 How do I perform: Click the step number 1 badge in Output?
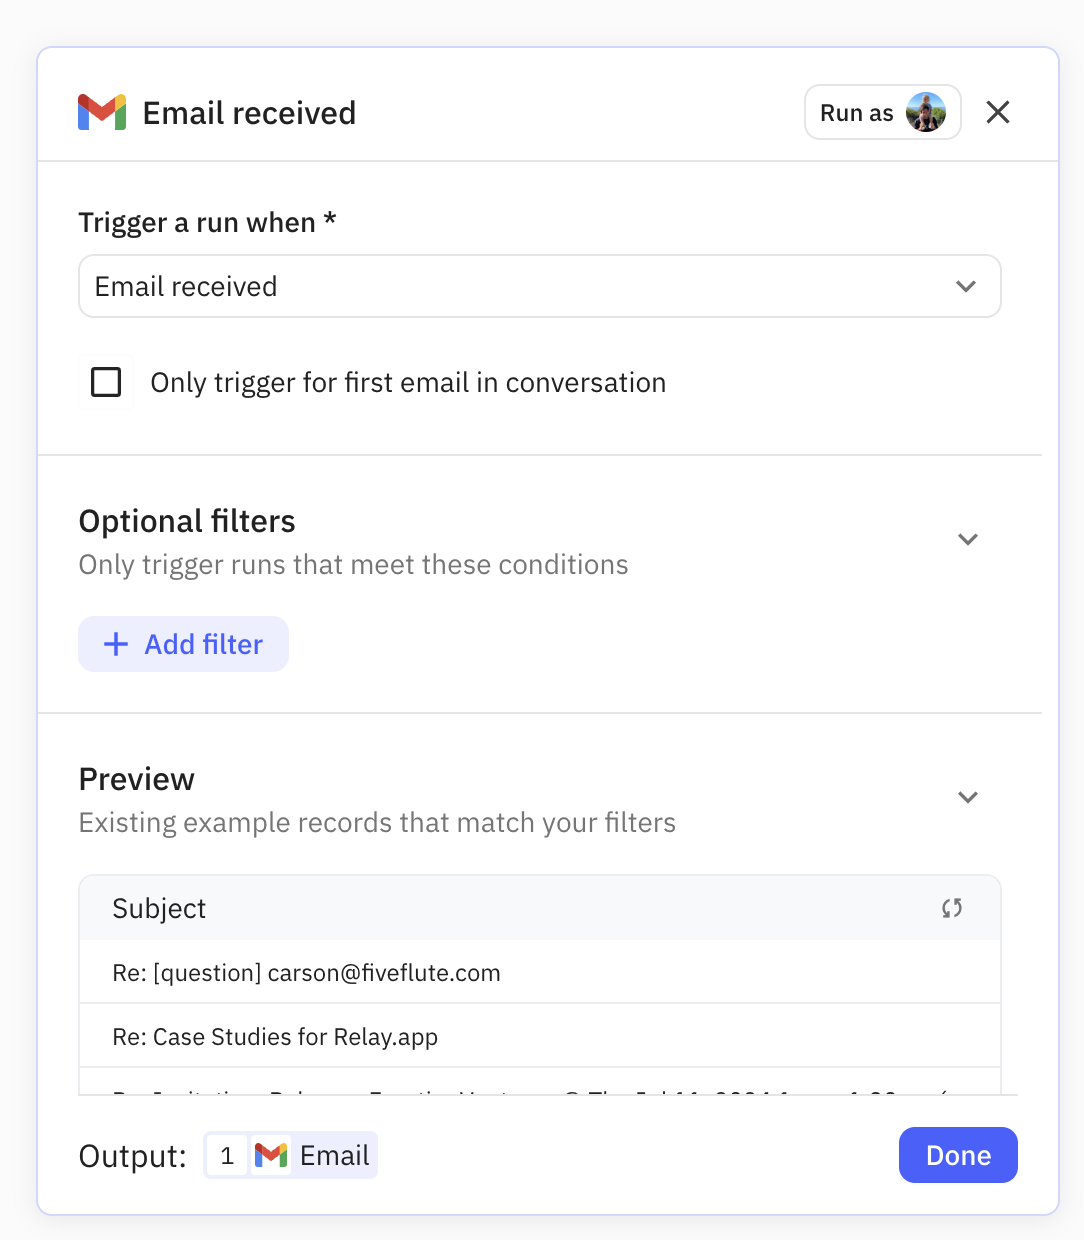click(x=227, y=1156)
